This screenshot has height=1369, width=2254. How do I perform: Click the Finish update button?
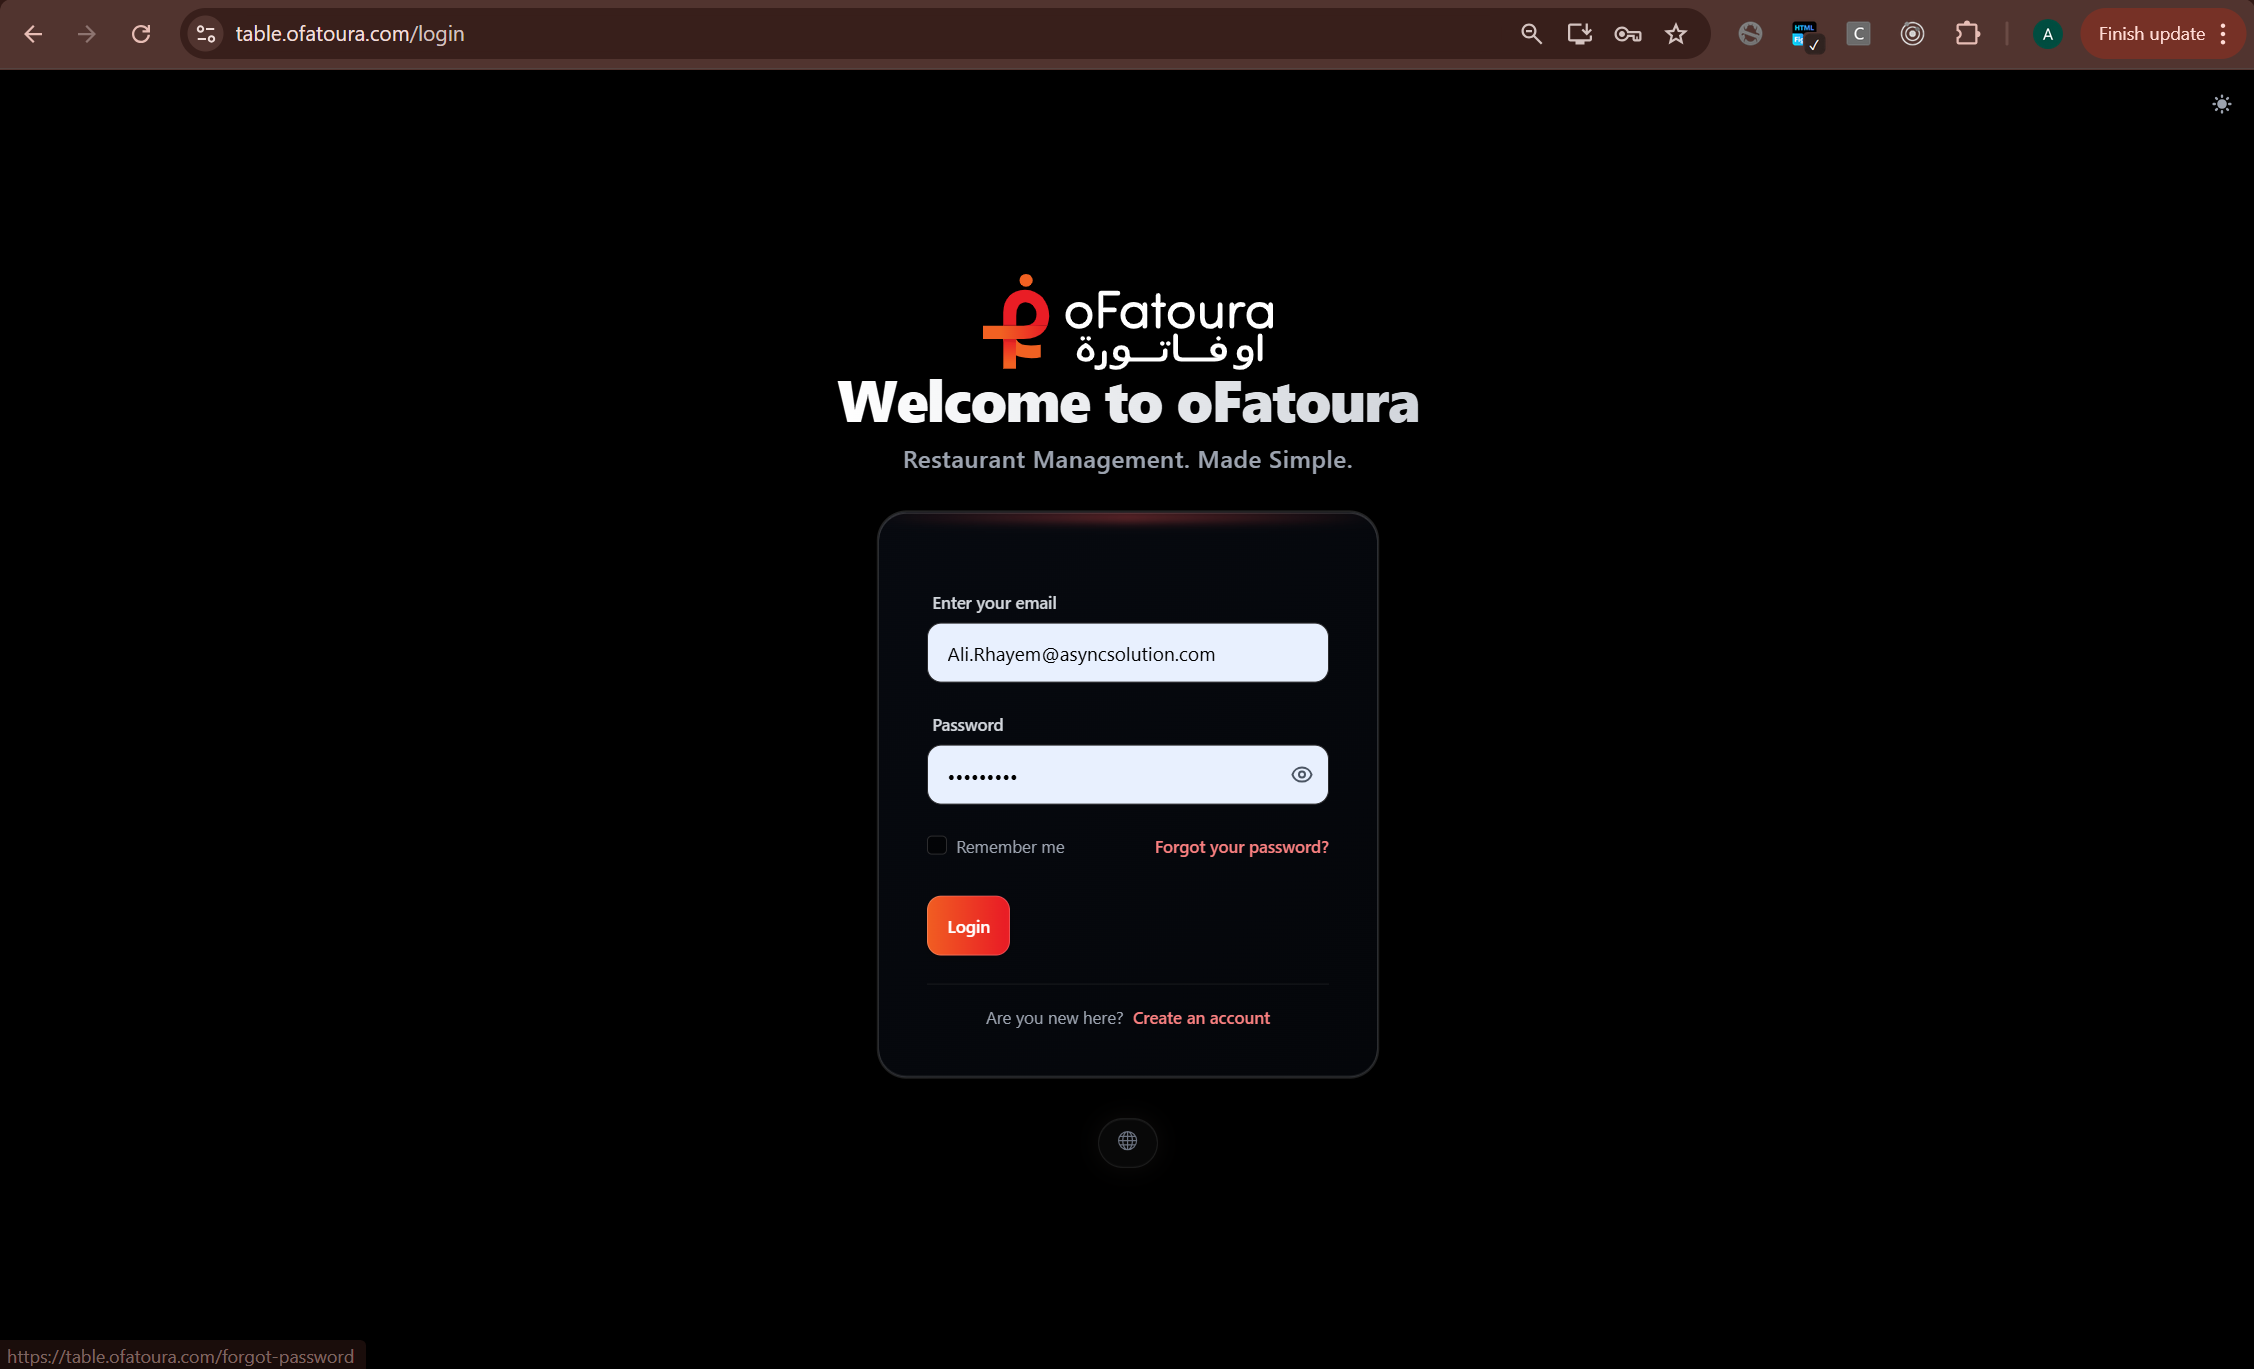(x=2150, y=33)
